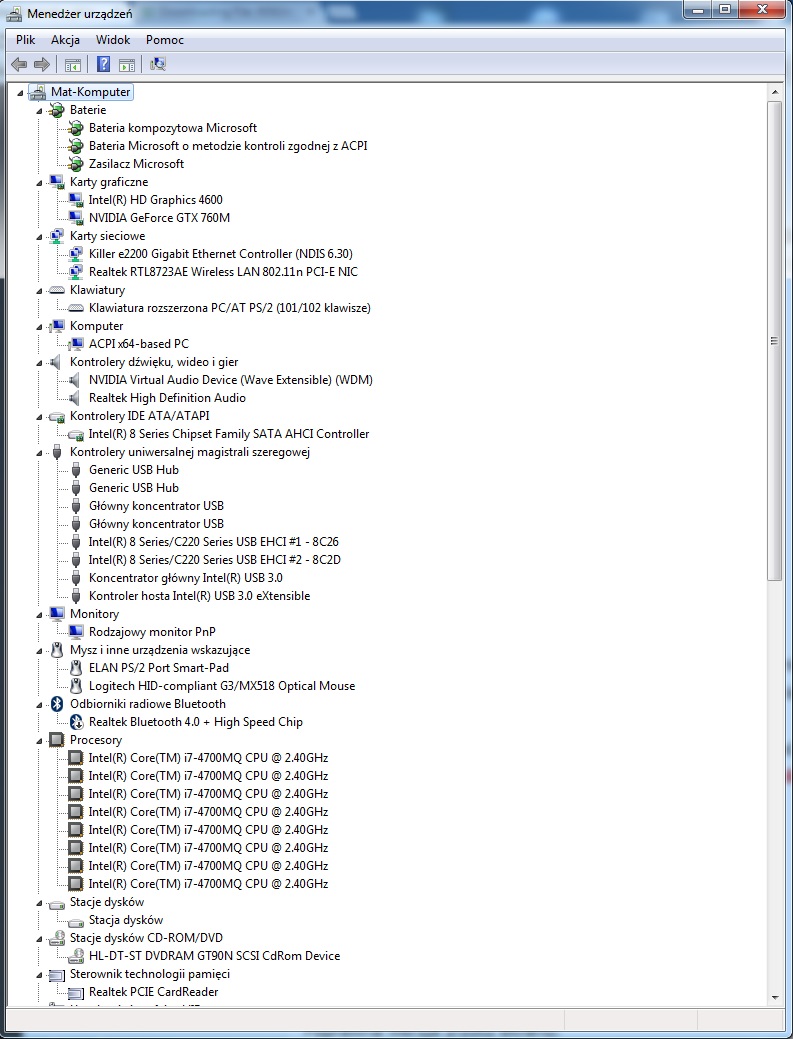Click the NVIDIA GeForce GTX 760M icon
This screenshot has width=793, height=1039.
[x=76, y=218]
